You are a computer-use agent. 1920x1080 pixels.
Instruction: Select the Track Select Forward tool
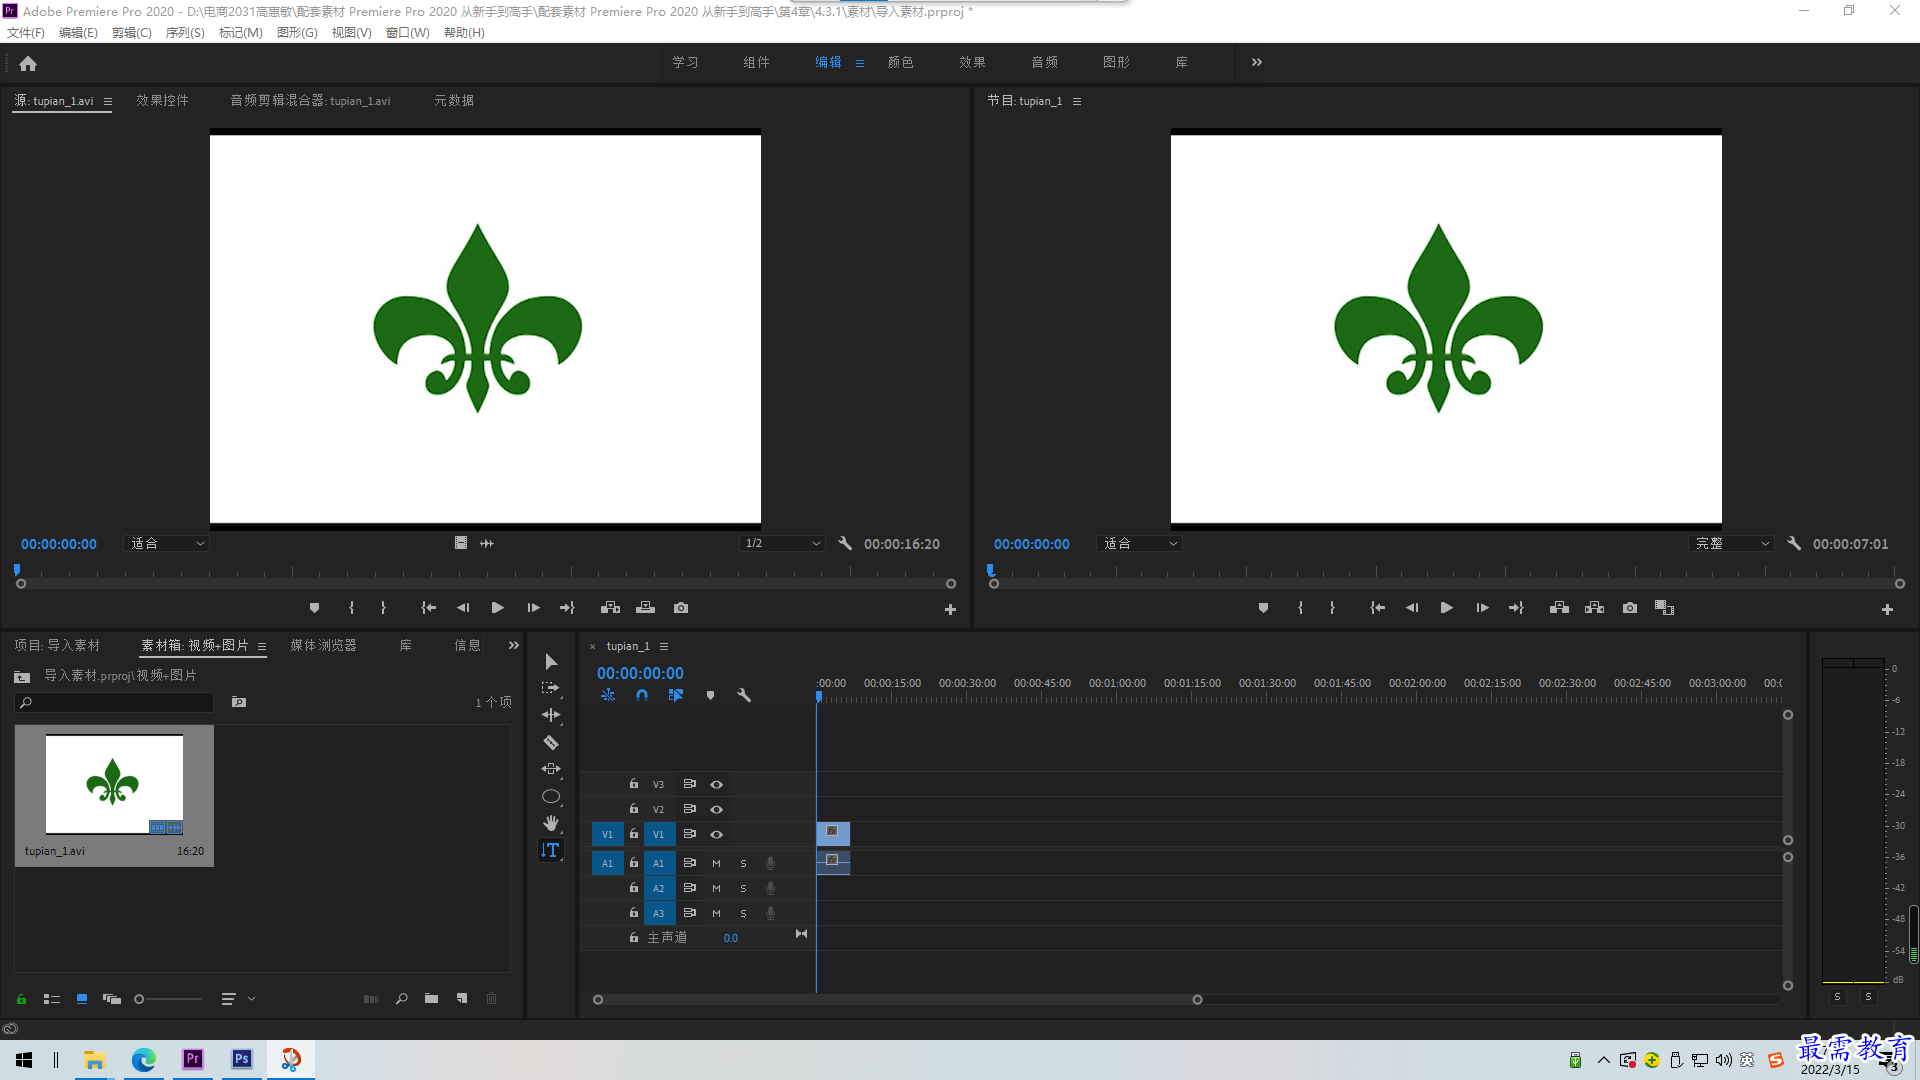point(551,688)
